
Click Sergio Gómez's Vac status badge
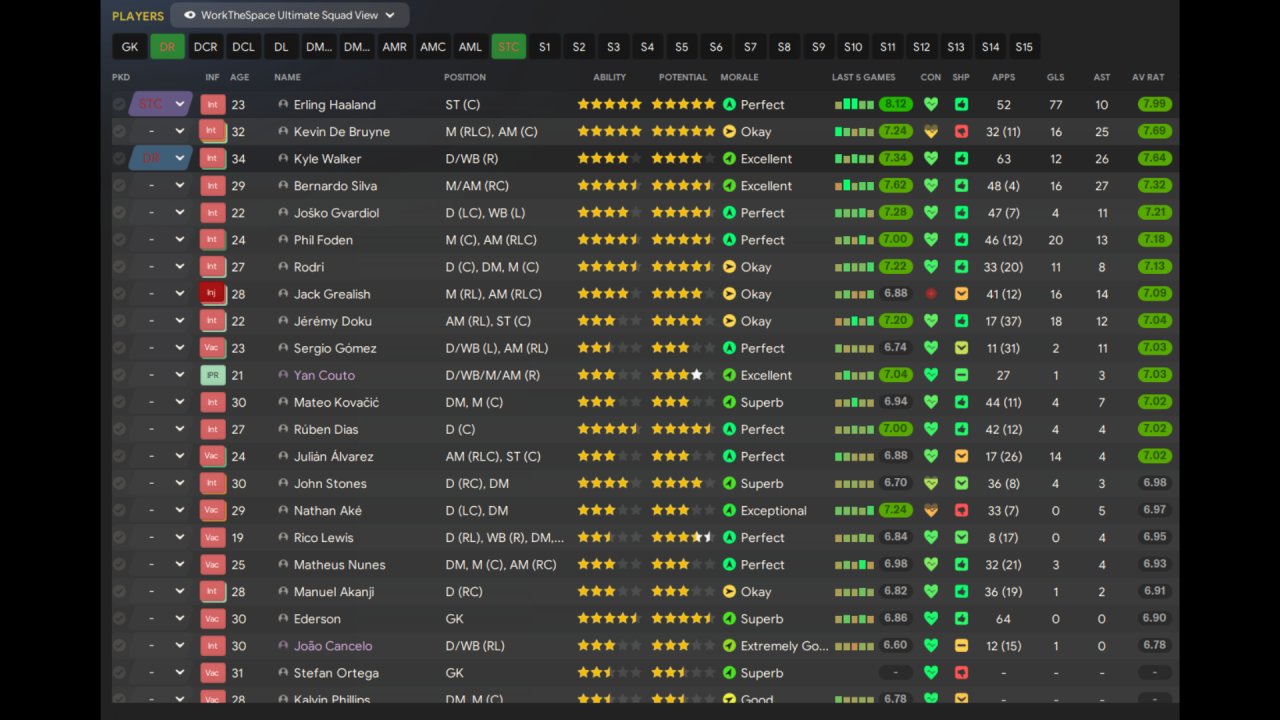click(212, 348)
